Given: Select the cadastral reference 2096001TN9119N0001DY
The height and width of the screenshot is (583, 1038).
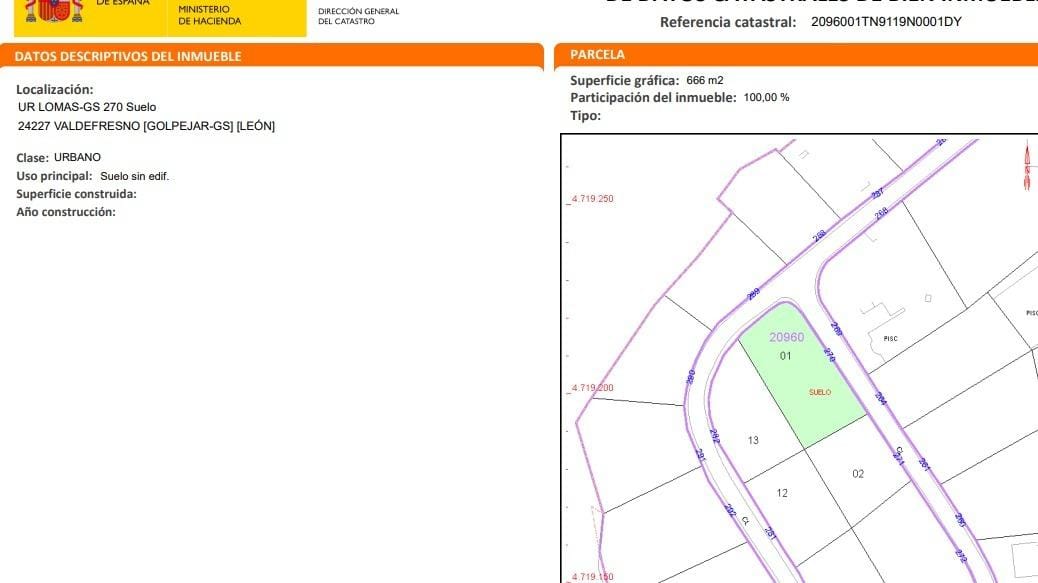Looking at the screenshot, I should point(886,22).
